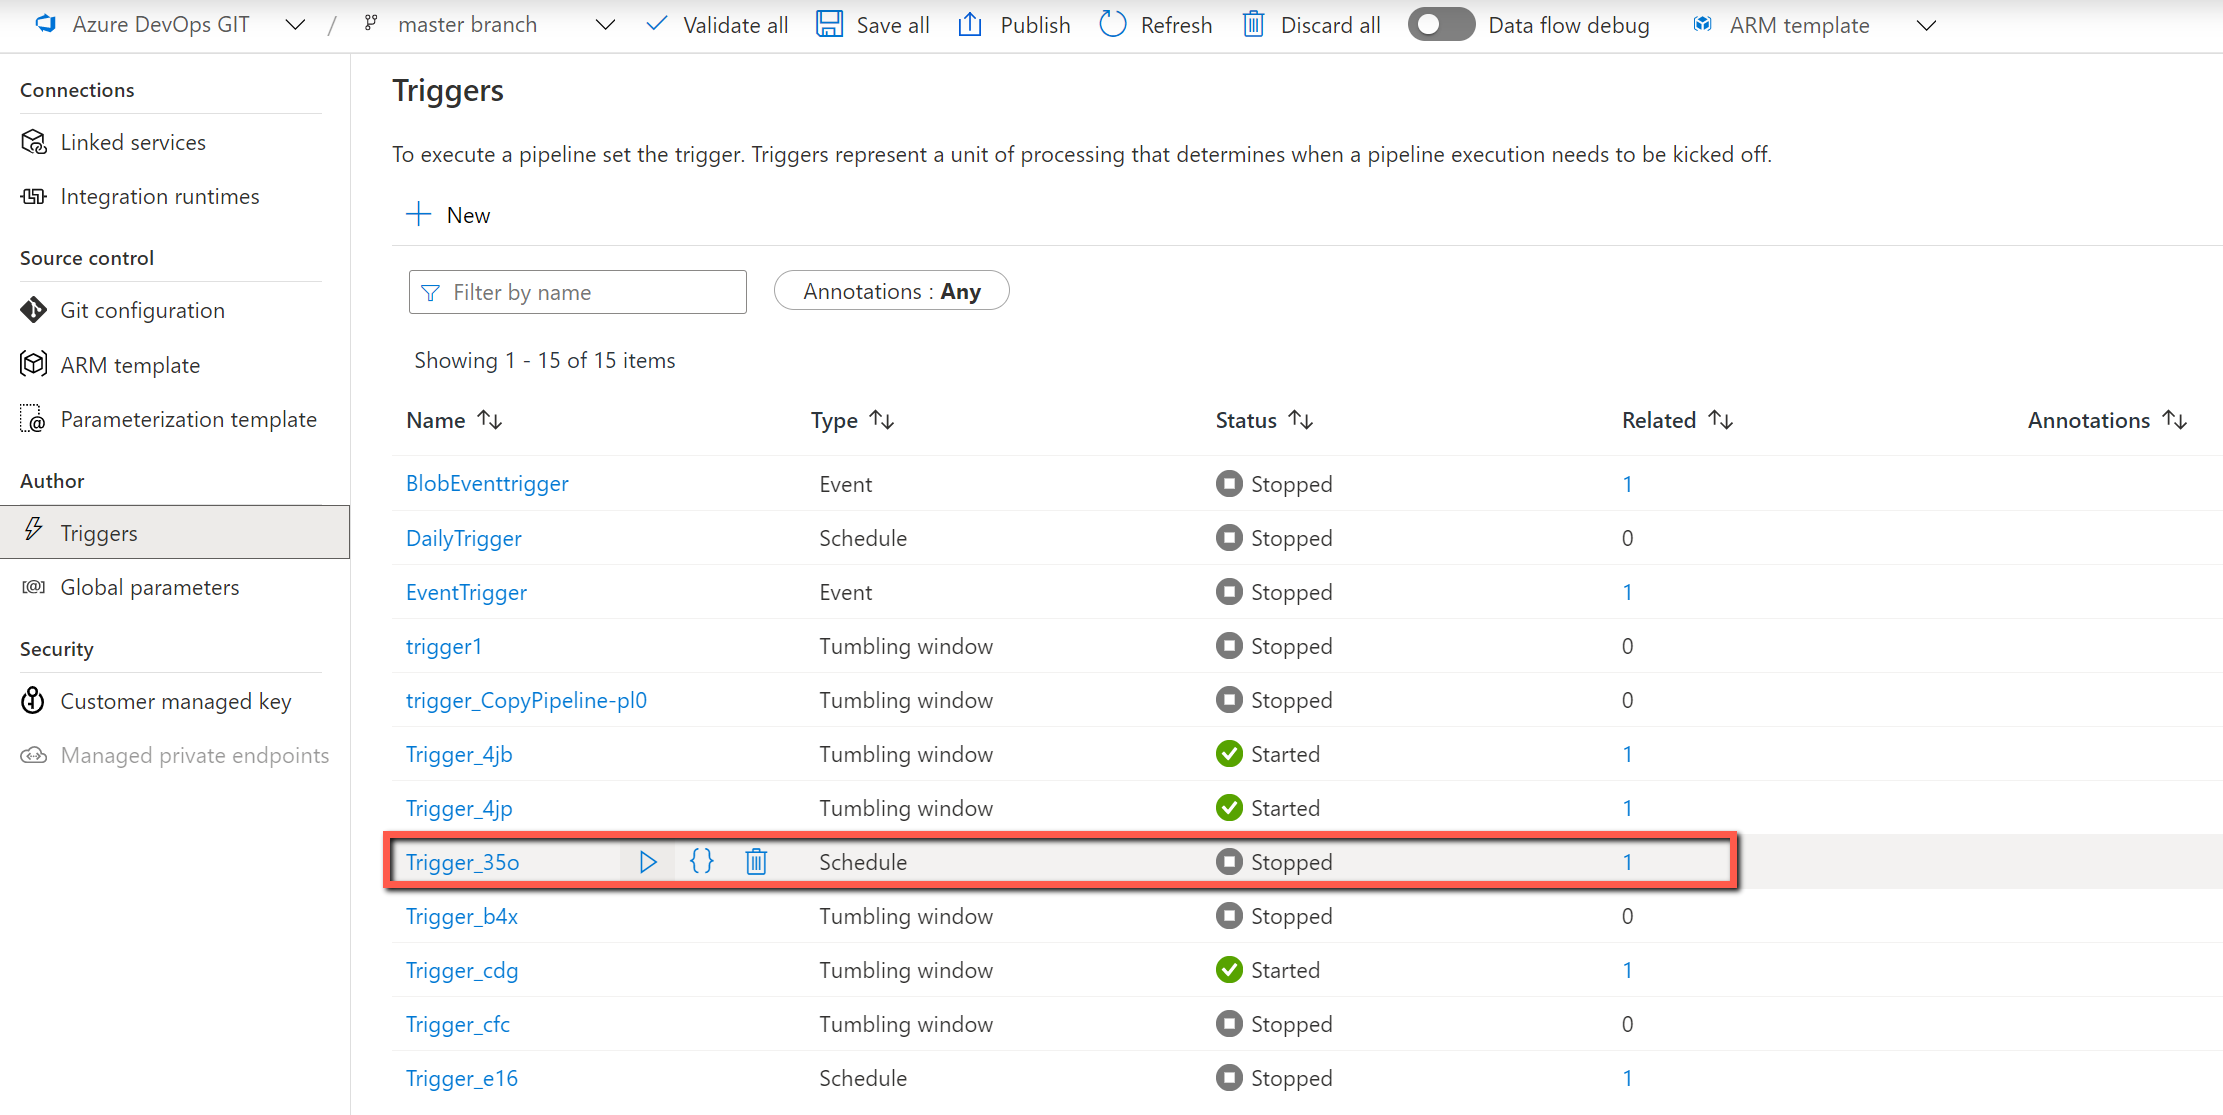
Task: Click the Triggers menu item
Action: point(98,533)
